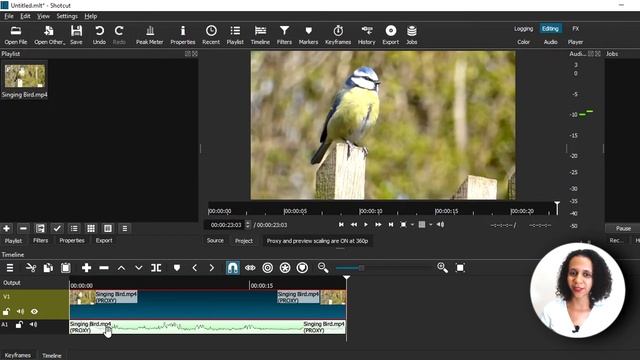
Task: Click the current timecode input field
Action: click(225, 225)
